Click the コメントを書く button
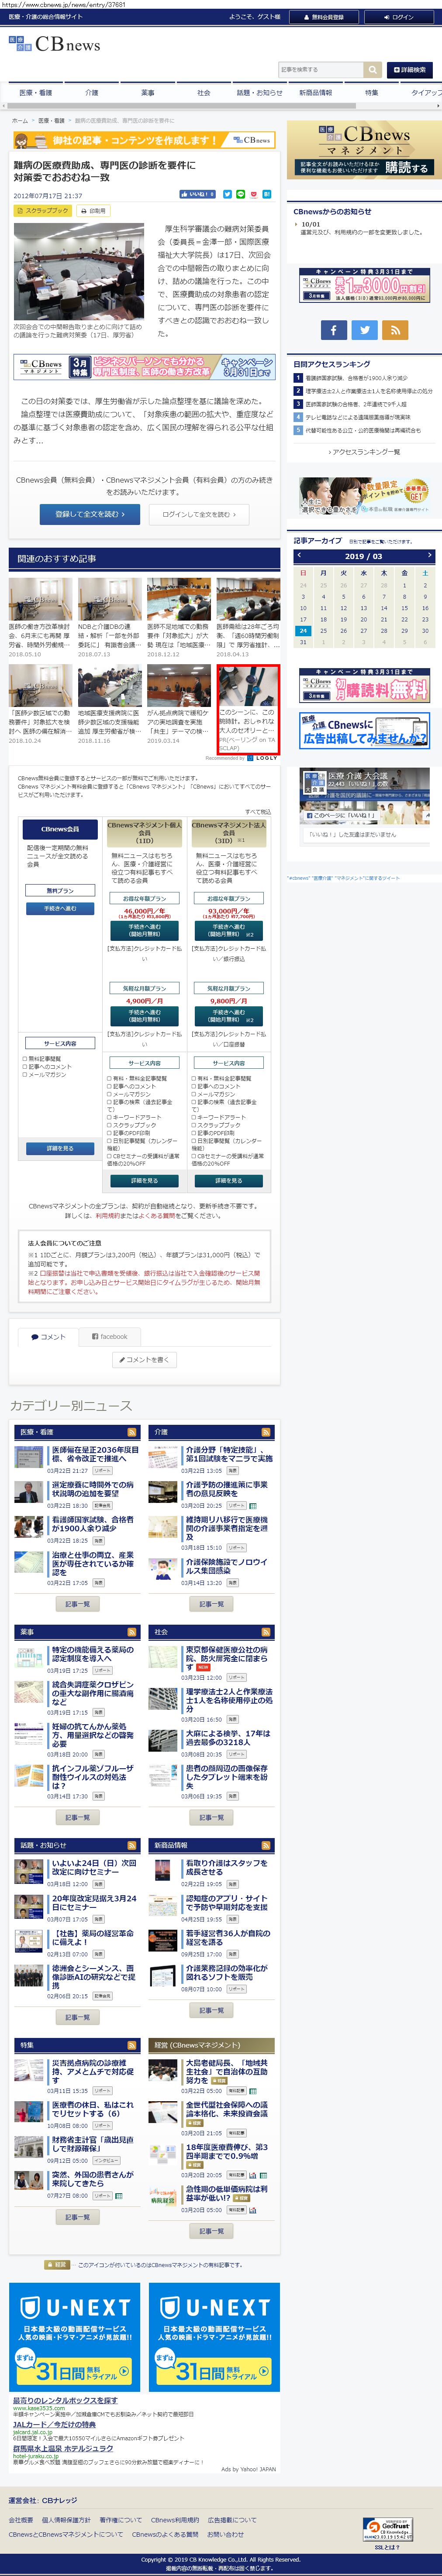 pos(145,1359)
